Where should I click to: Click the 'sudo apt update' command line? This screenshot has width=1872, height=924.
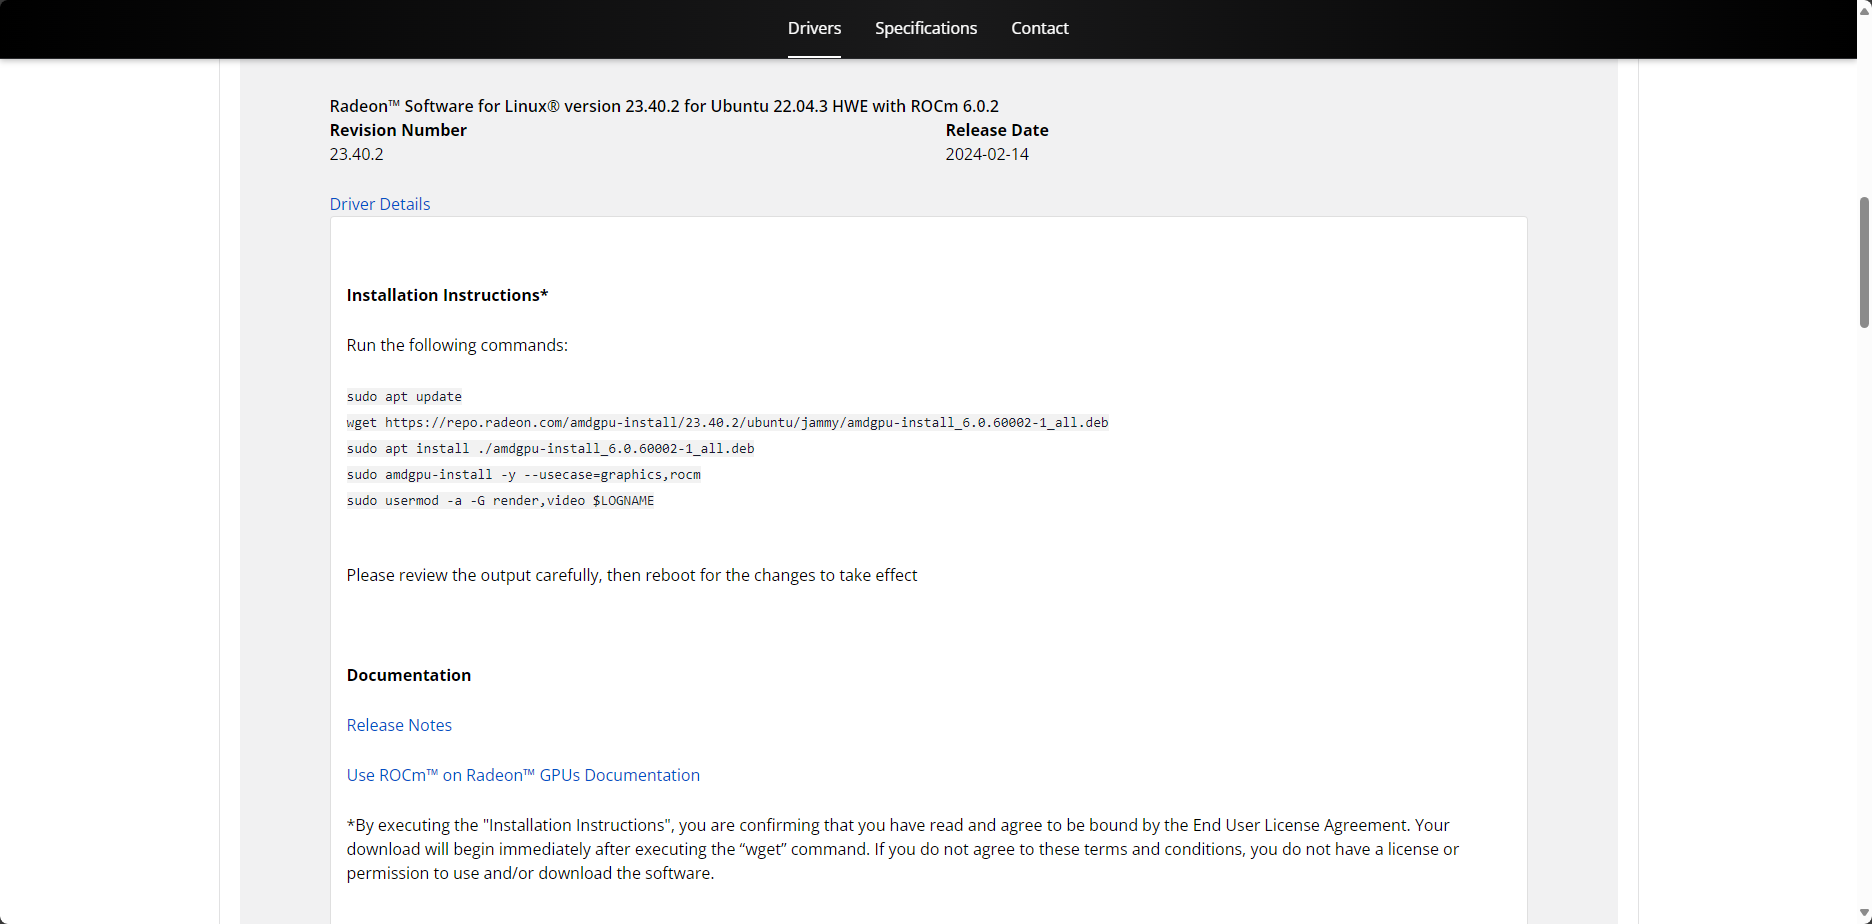tap(404, 397)
